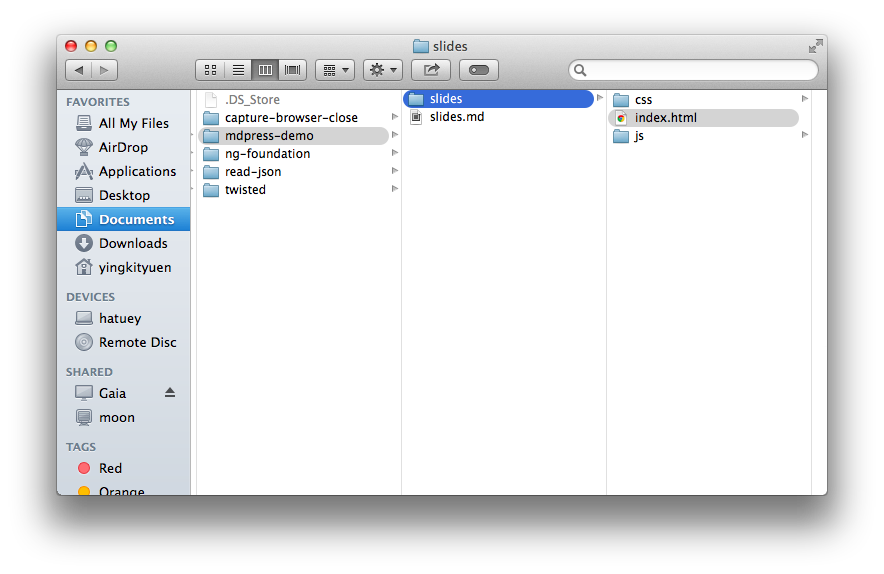
Task: Filter by the Red tag
Action: click(x=110, y=468)
